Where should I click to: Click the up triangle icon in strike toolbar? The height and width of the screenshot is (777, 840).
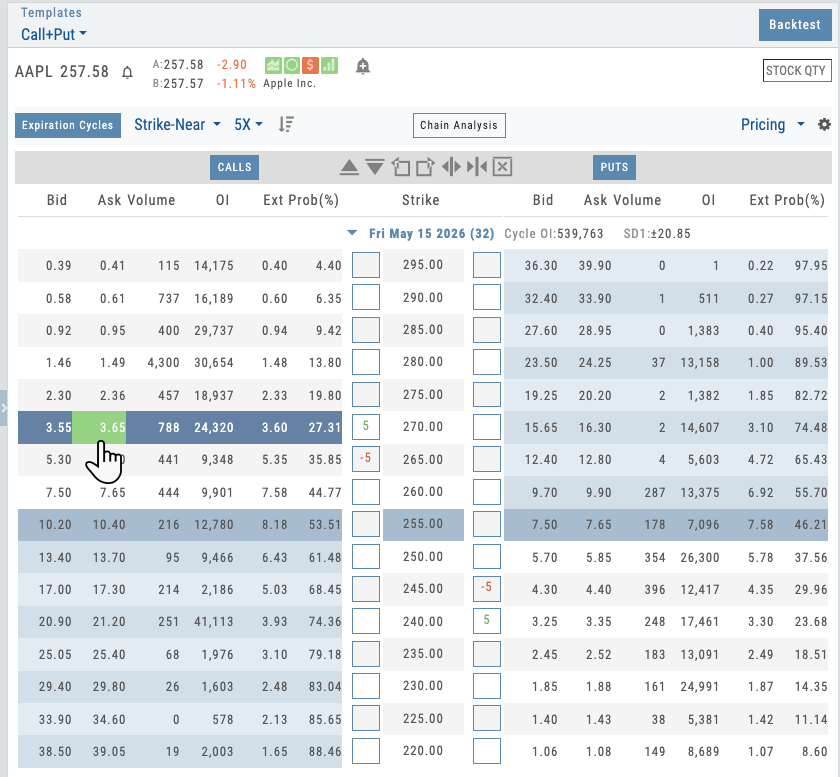(x=348, y=167)
